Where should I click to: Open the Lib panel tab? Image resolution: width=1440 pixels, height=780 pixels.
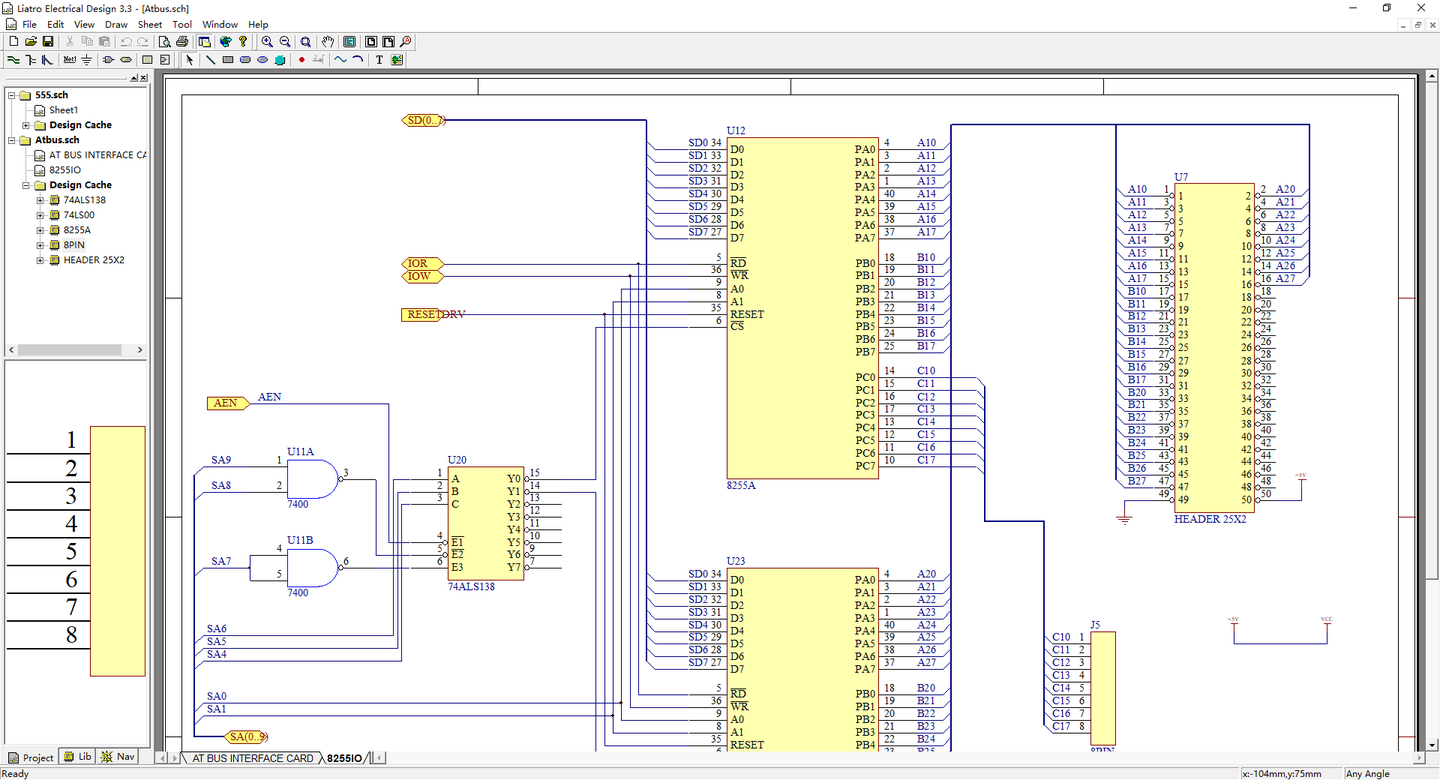point(78,757)
